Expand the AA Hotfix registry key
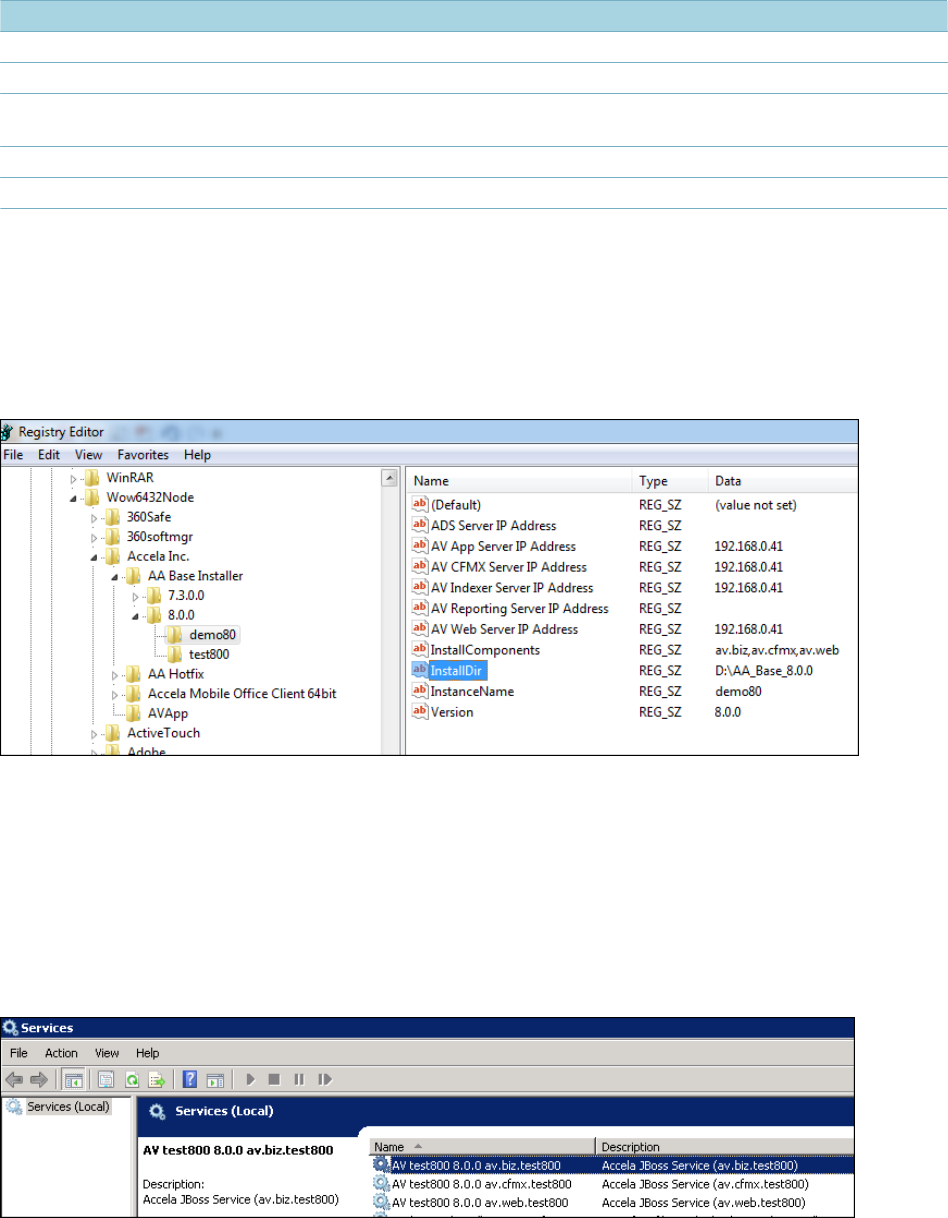The width and height of the screenshot is (948, 1218). click(113, 674)
